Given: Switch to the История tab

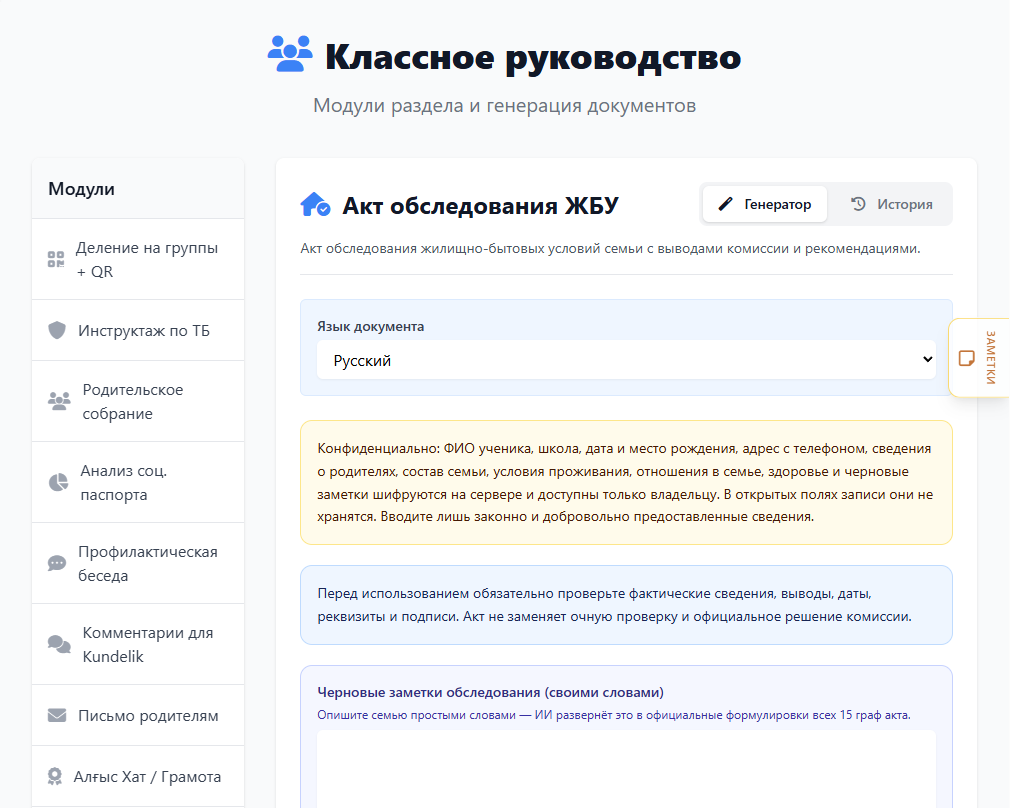Looking at the screenshot, I should (891, 204).
